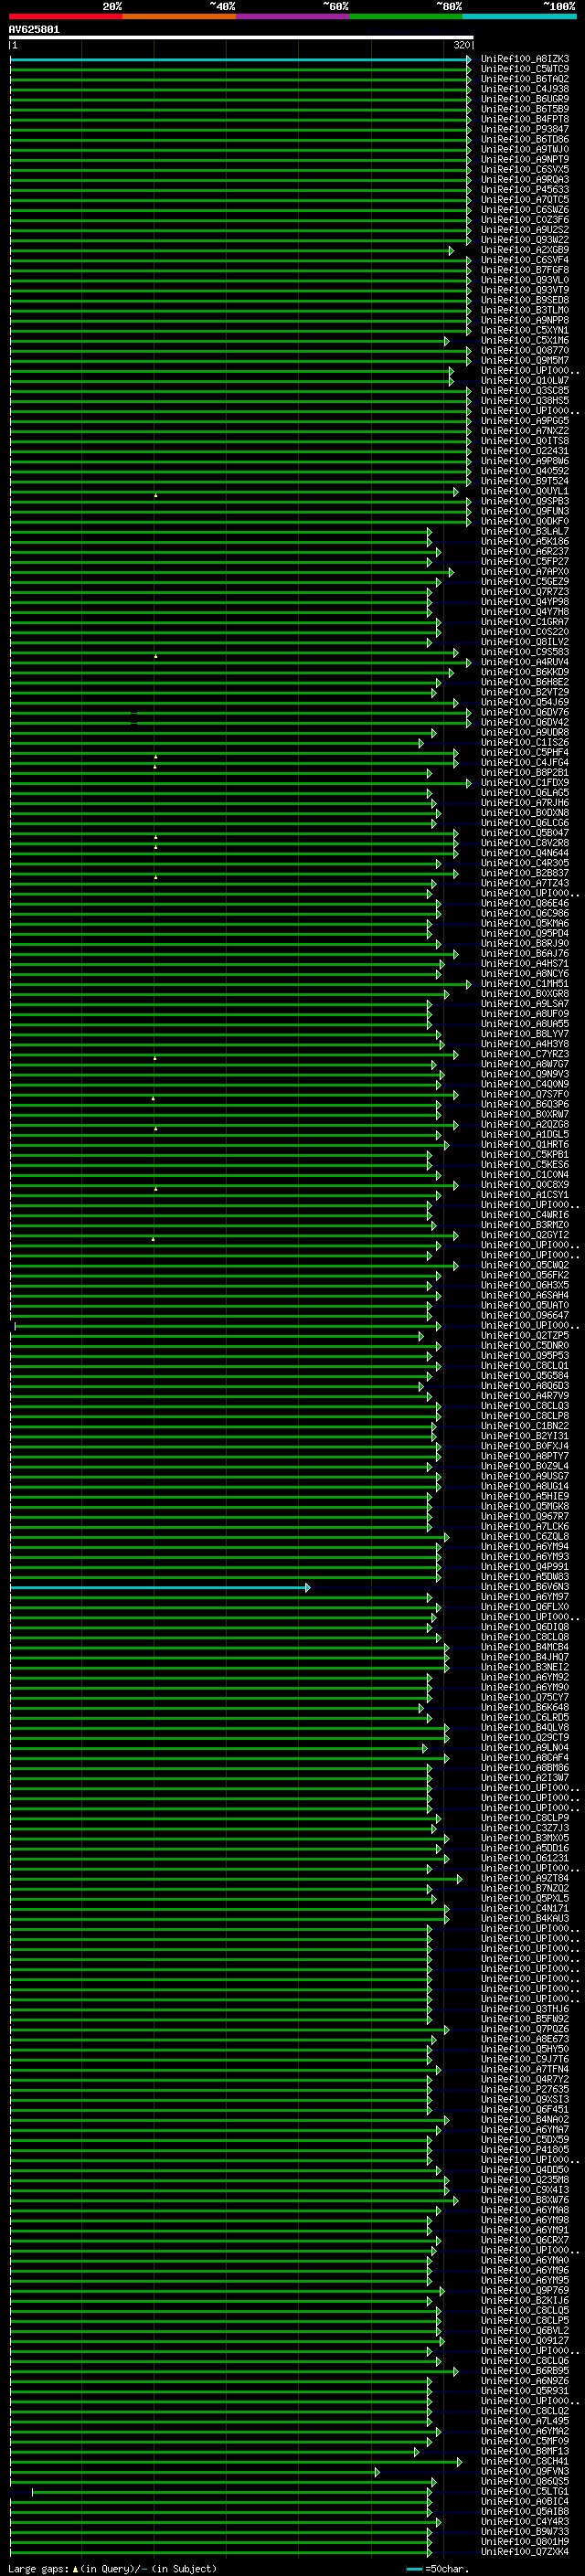Open hit UniRef100_Q10LW7

525,380
